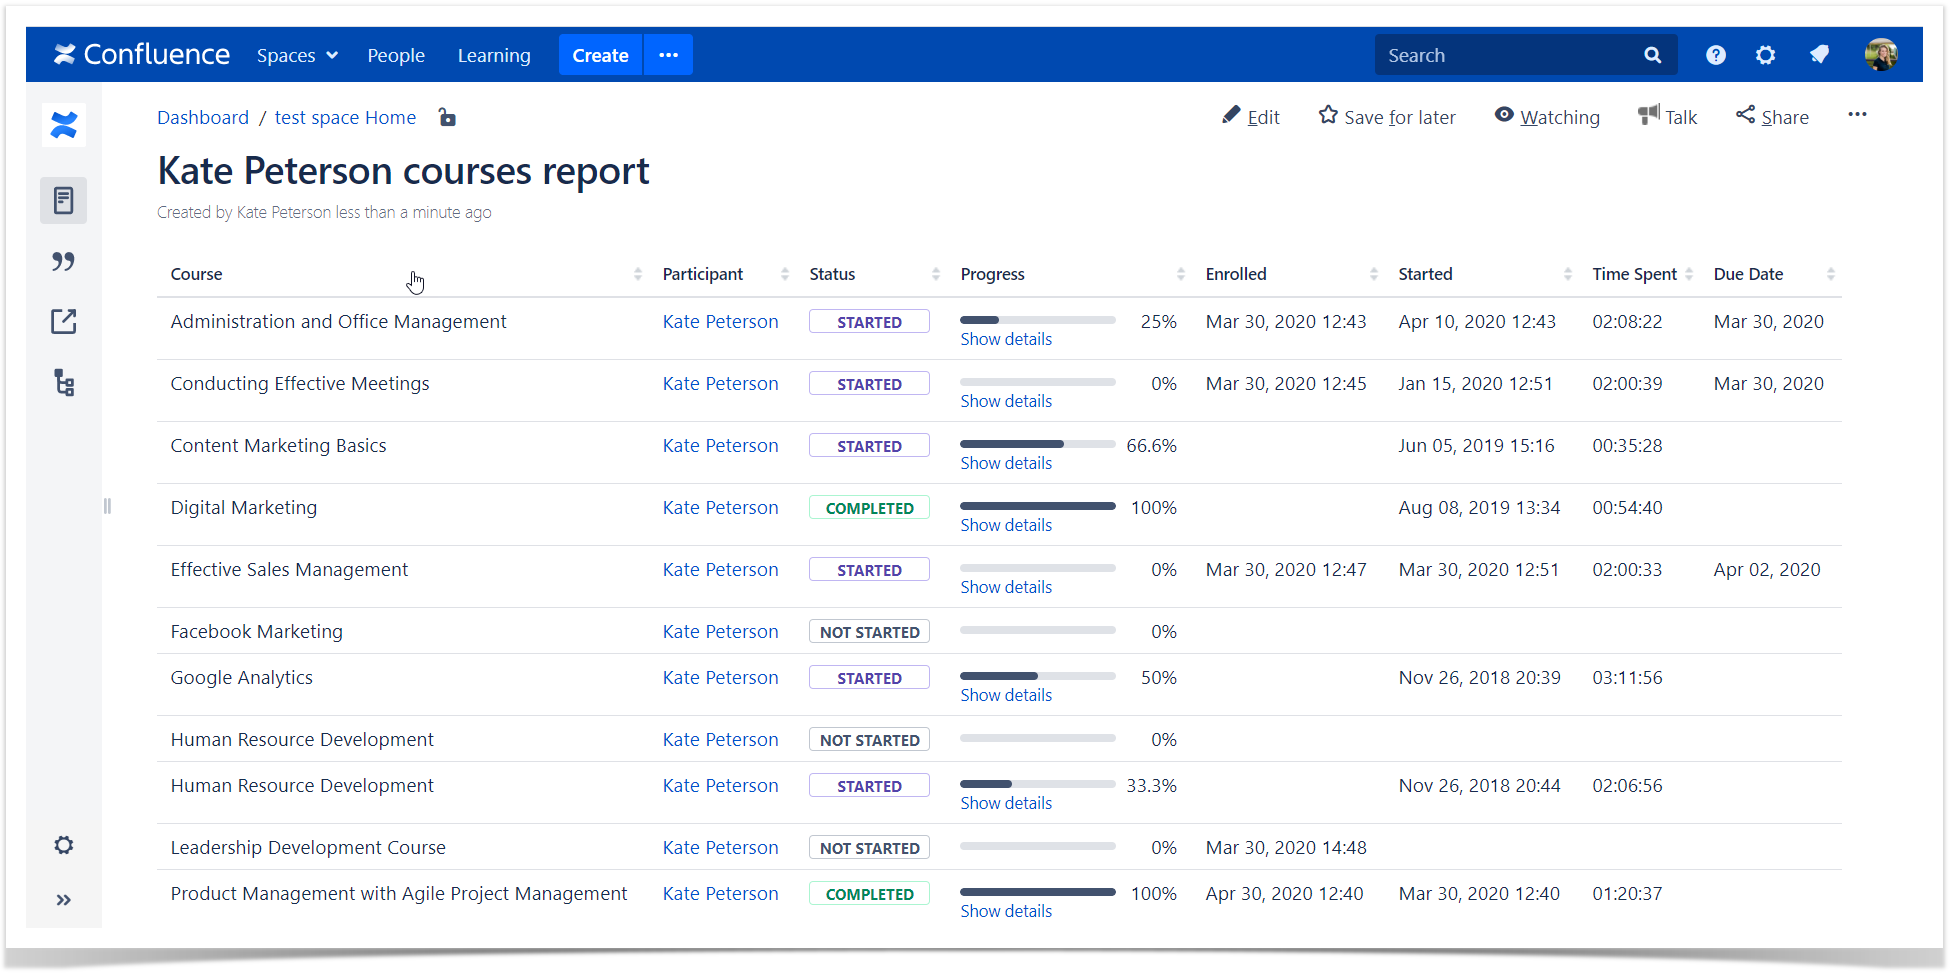Toggle Watching for this page
This screenshot has height=977, width=1957.
[1547, 117]
